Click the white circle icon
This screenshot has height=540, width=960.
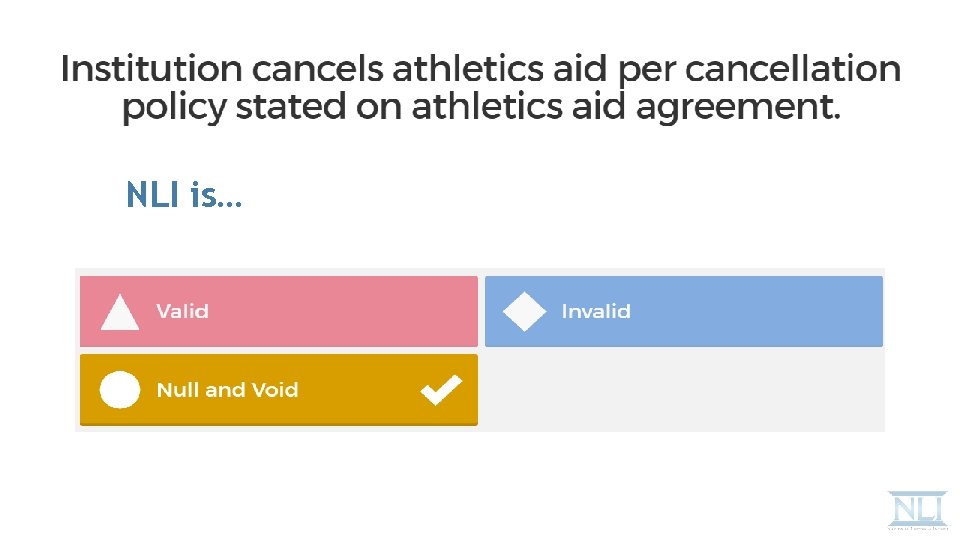(120, 389)
